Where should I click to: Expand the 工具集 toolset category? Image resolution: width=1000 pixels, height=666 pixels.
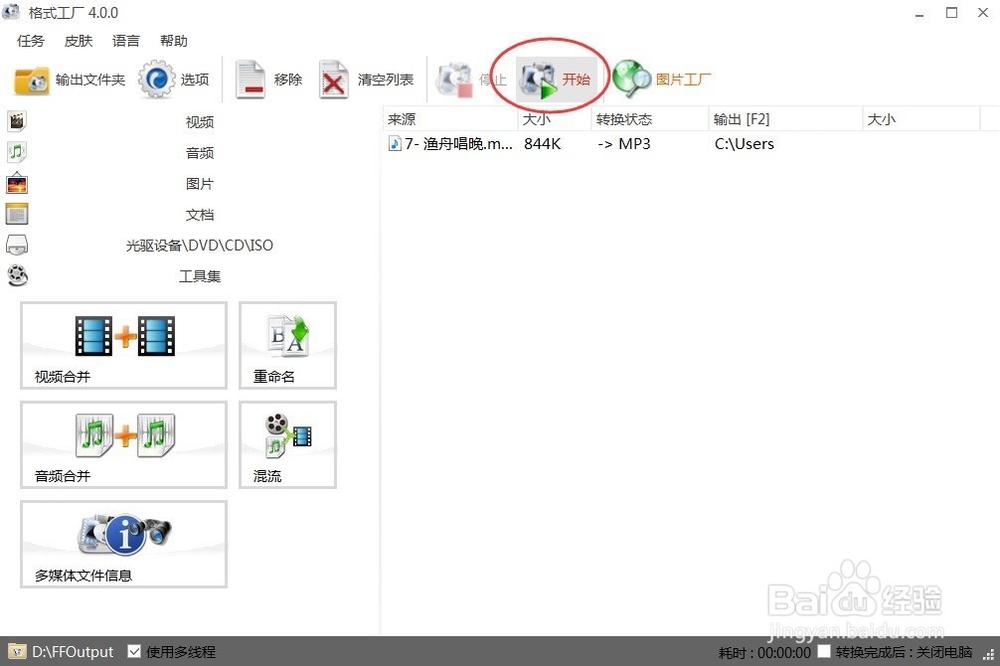click(x=198, y=276)
